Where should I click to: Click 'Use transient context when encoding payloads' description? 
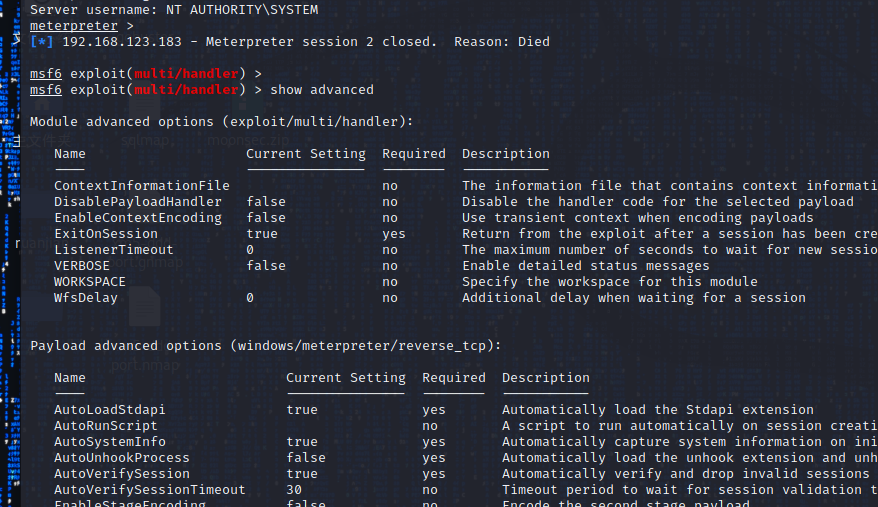click(x=638, y=217)
